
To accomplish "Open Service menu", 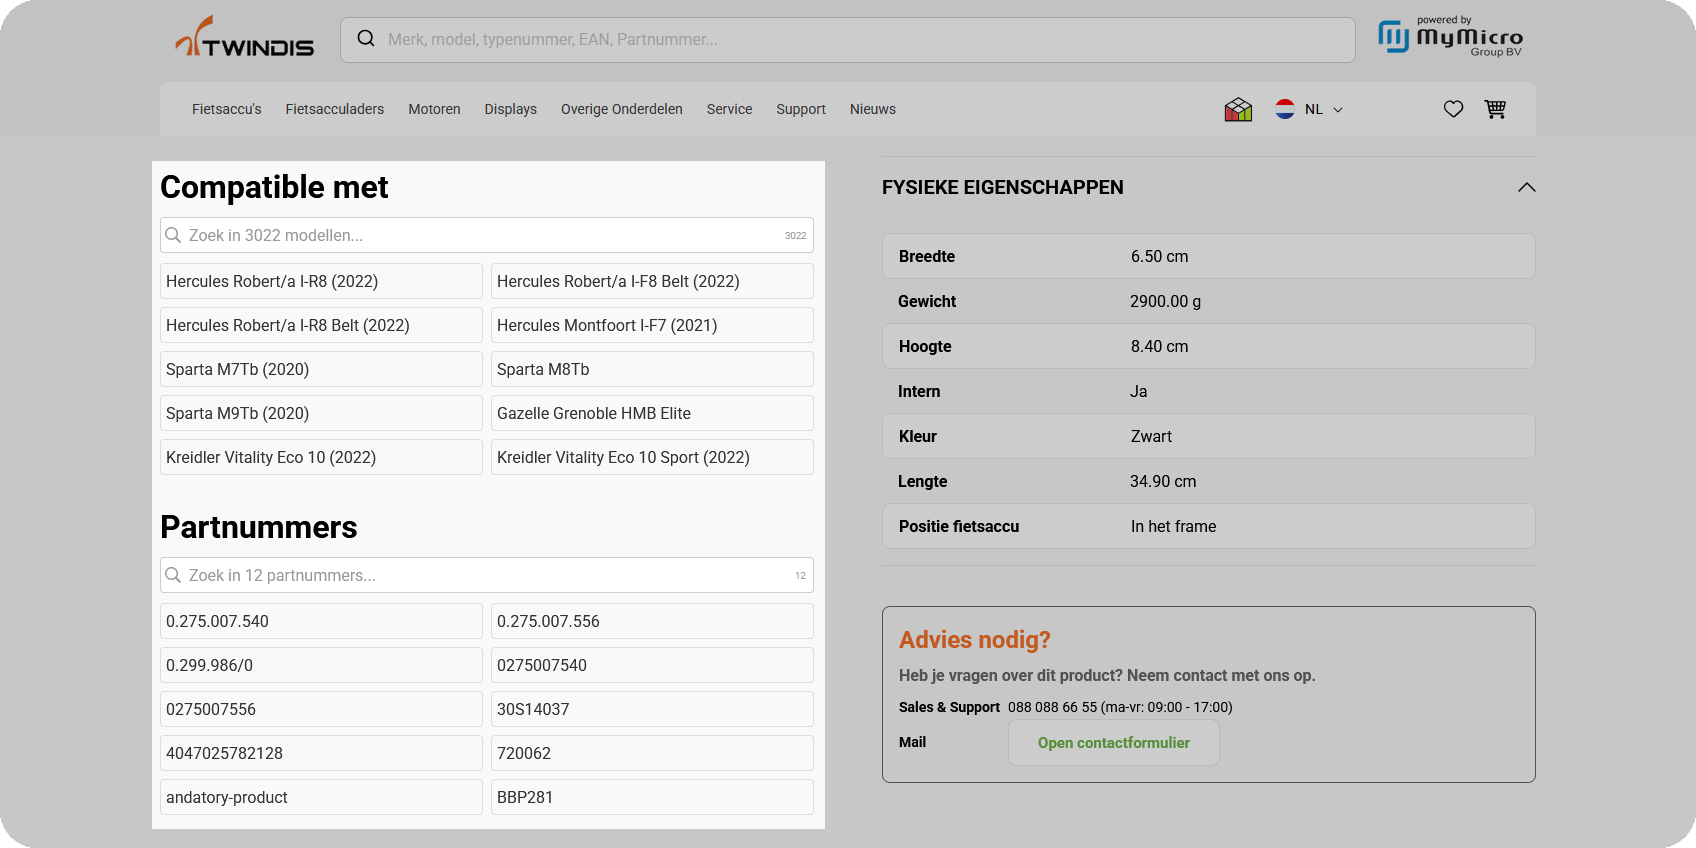I will coord(729,109).
